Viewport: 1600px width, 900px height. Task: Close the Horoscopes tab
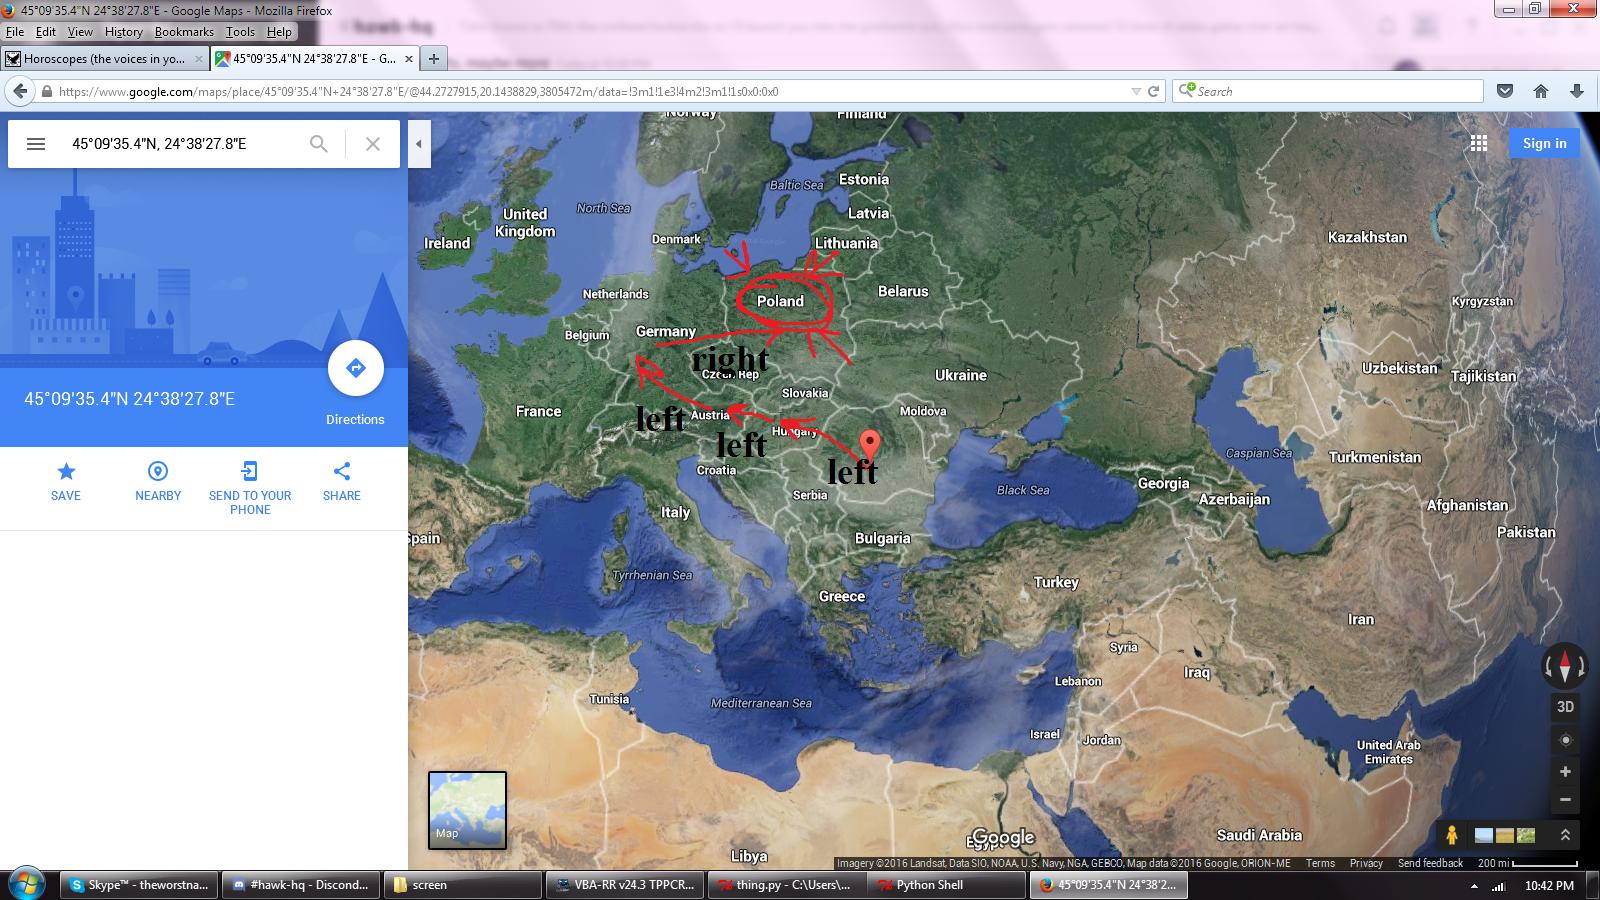198,59
